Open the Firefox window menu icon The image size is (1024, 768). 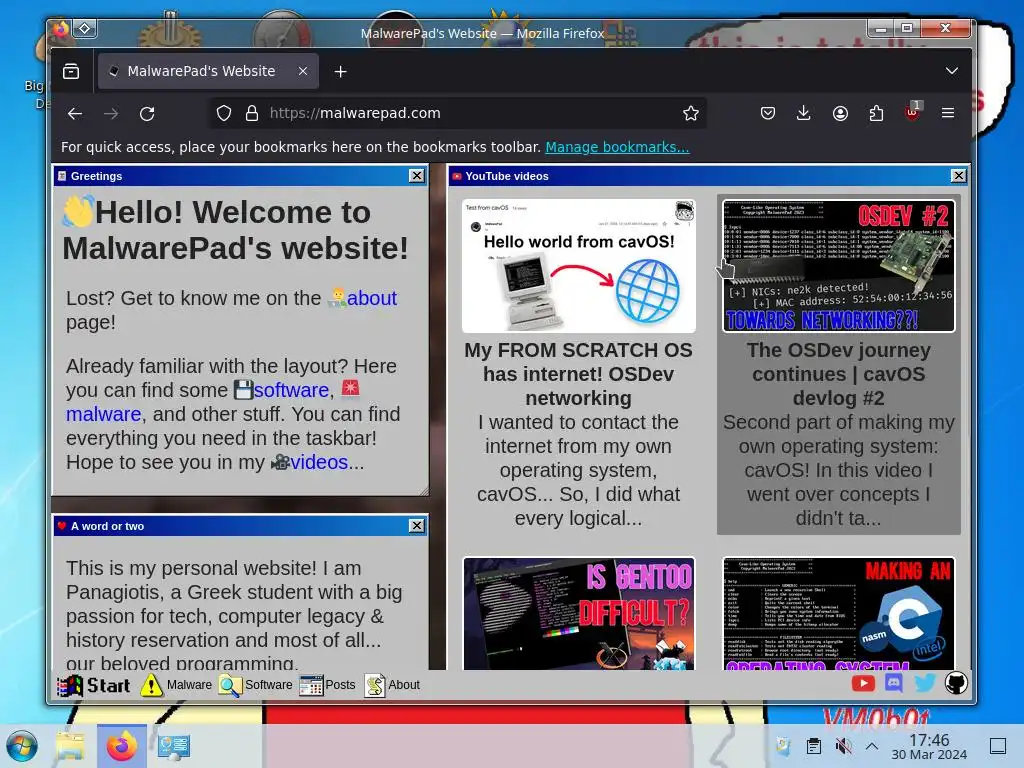pos(61,29)
